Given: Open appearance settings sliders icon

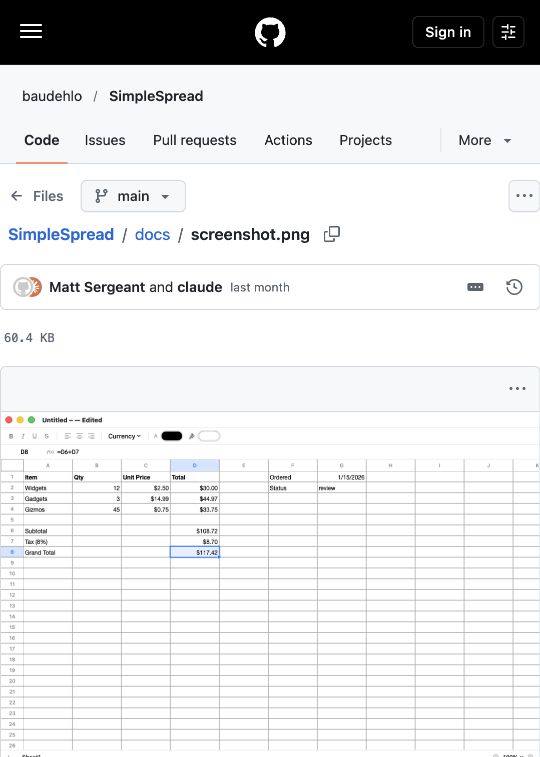Looking at the screenshot, I should (508, 32).
